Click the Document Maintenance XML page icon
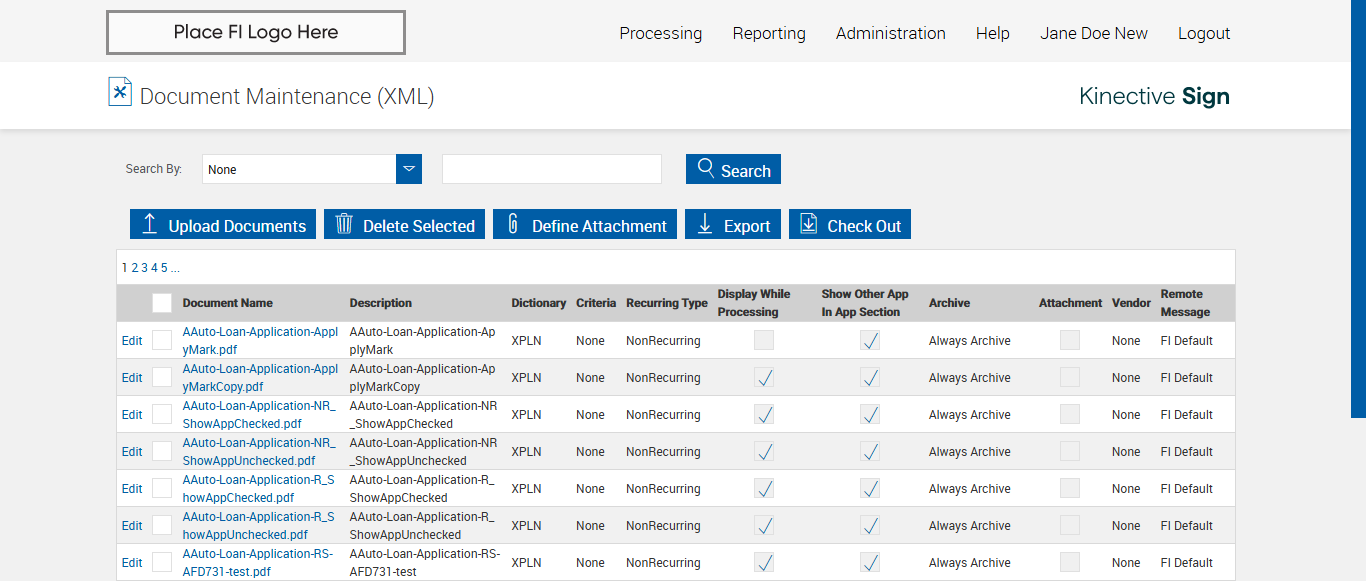 tap(120, 92)
